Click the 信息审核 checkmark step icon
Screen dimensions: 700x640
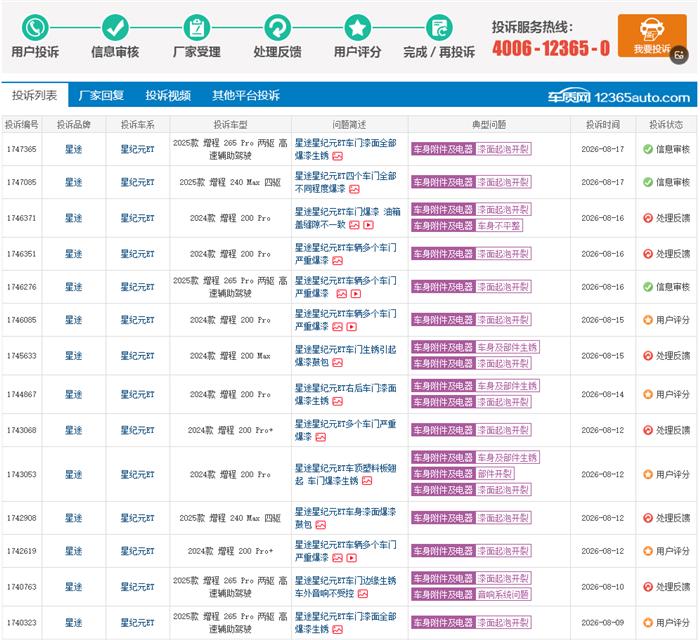[115, 28]
